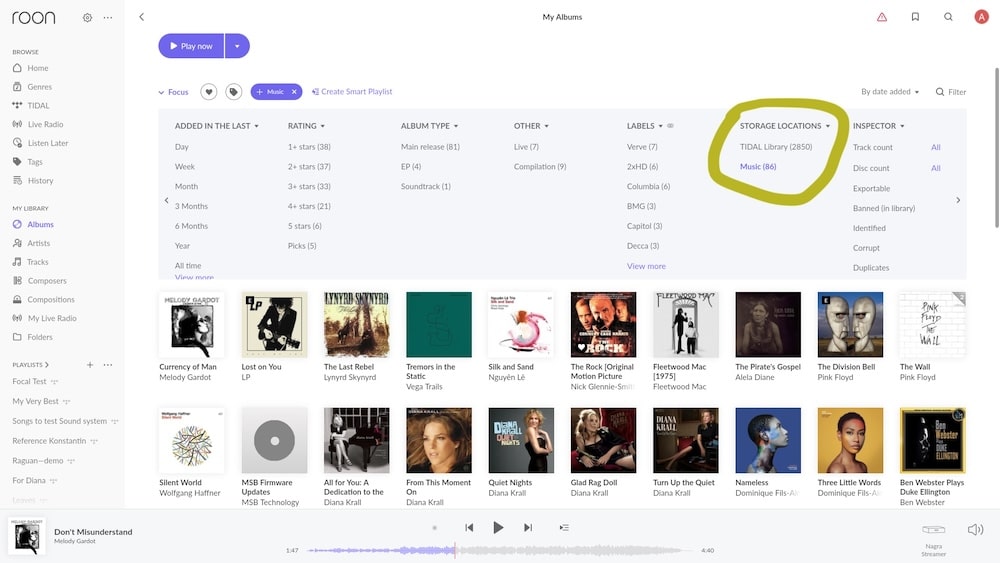
Task: Open Roon settings gear icon
Action: coord(87,18)
